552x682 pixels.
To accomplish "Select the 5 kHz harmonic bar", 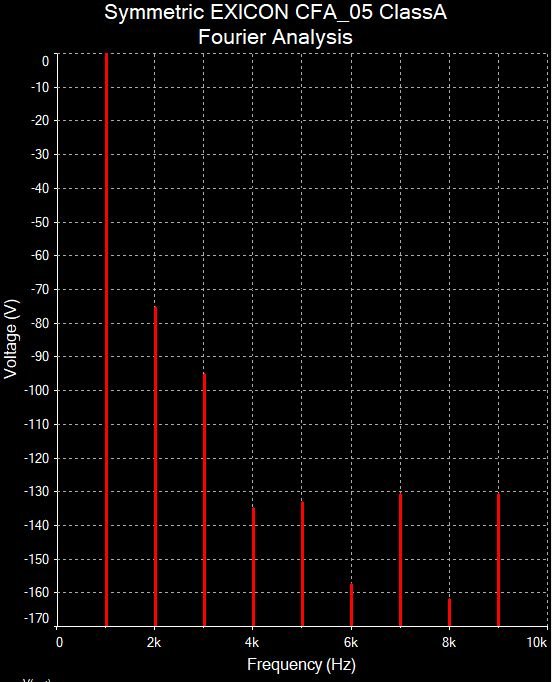I will pyautogui.click(x=302, y=564).
